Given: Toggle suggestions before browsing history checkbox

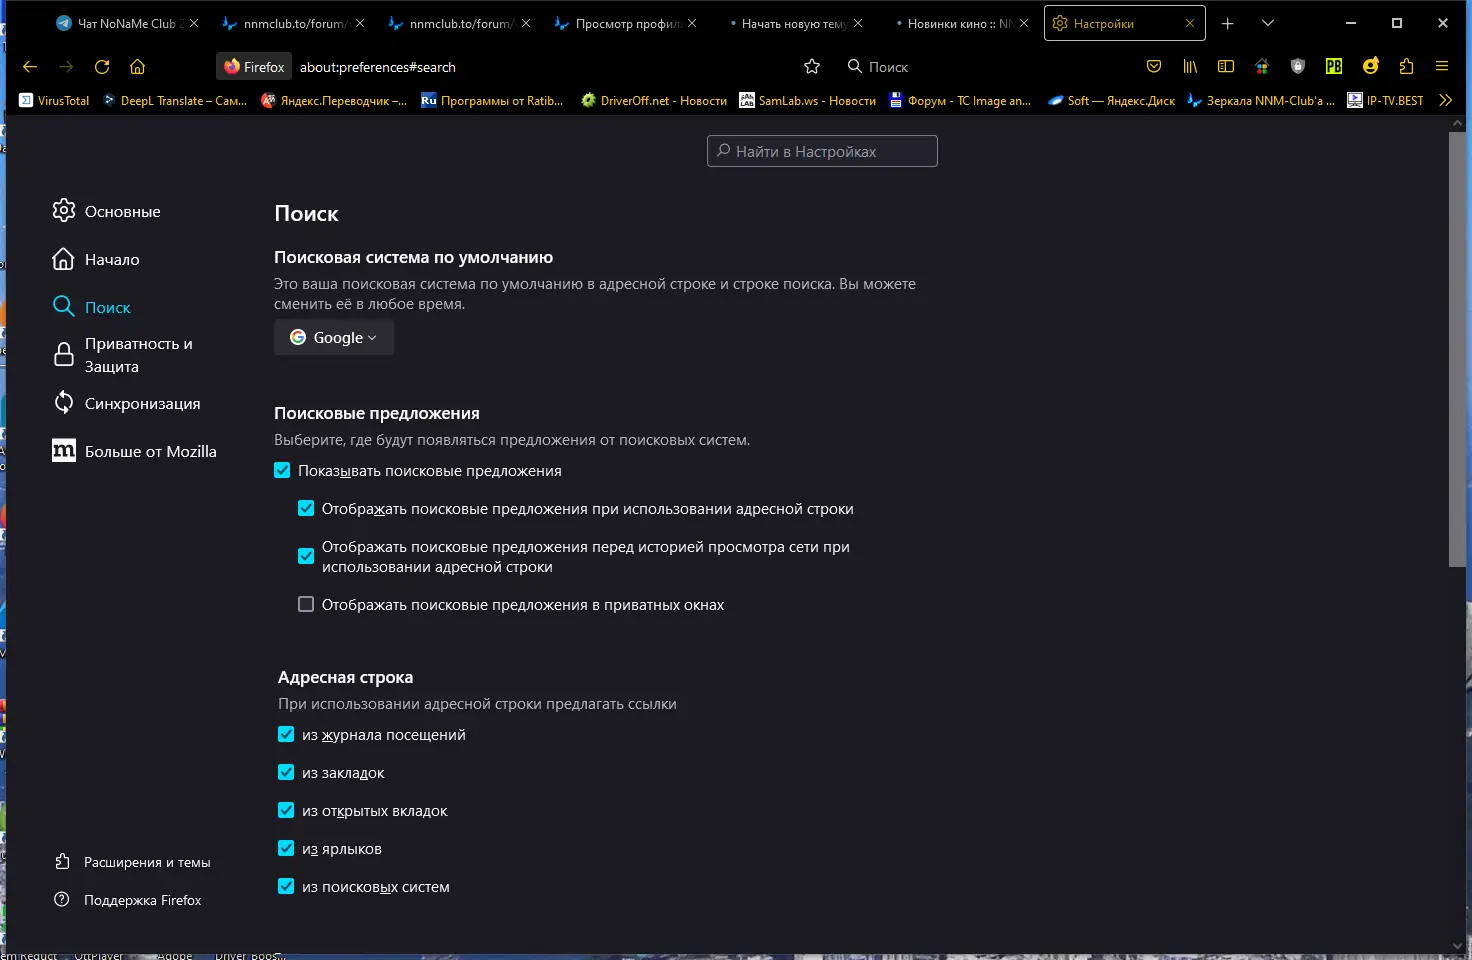Looking at the screenshot, I should [306, 556].
